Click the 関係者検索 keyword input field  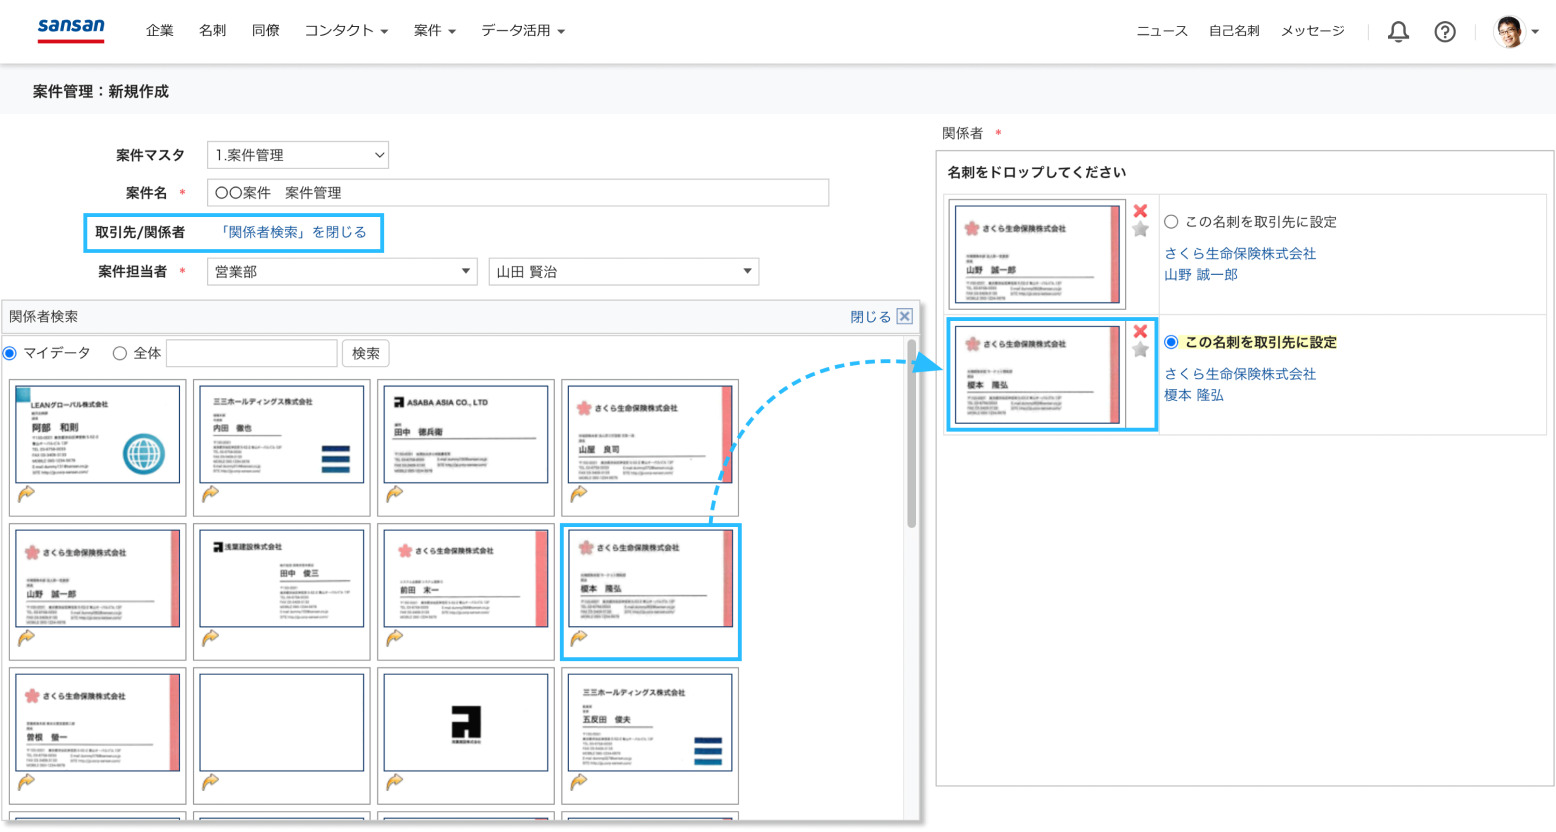click(251, 353)
